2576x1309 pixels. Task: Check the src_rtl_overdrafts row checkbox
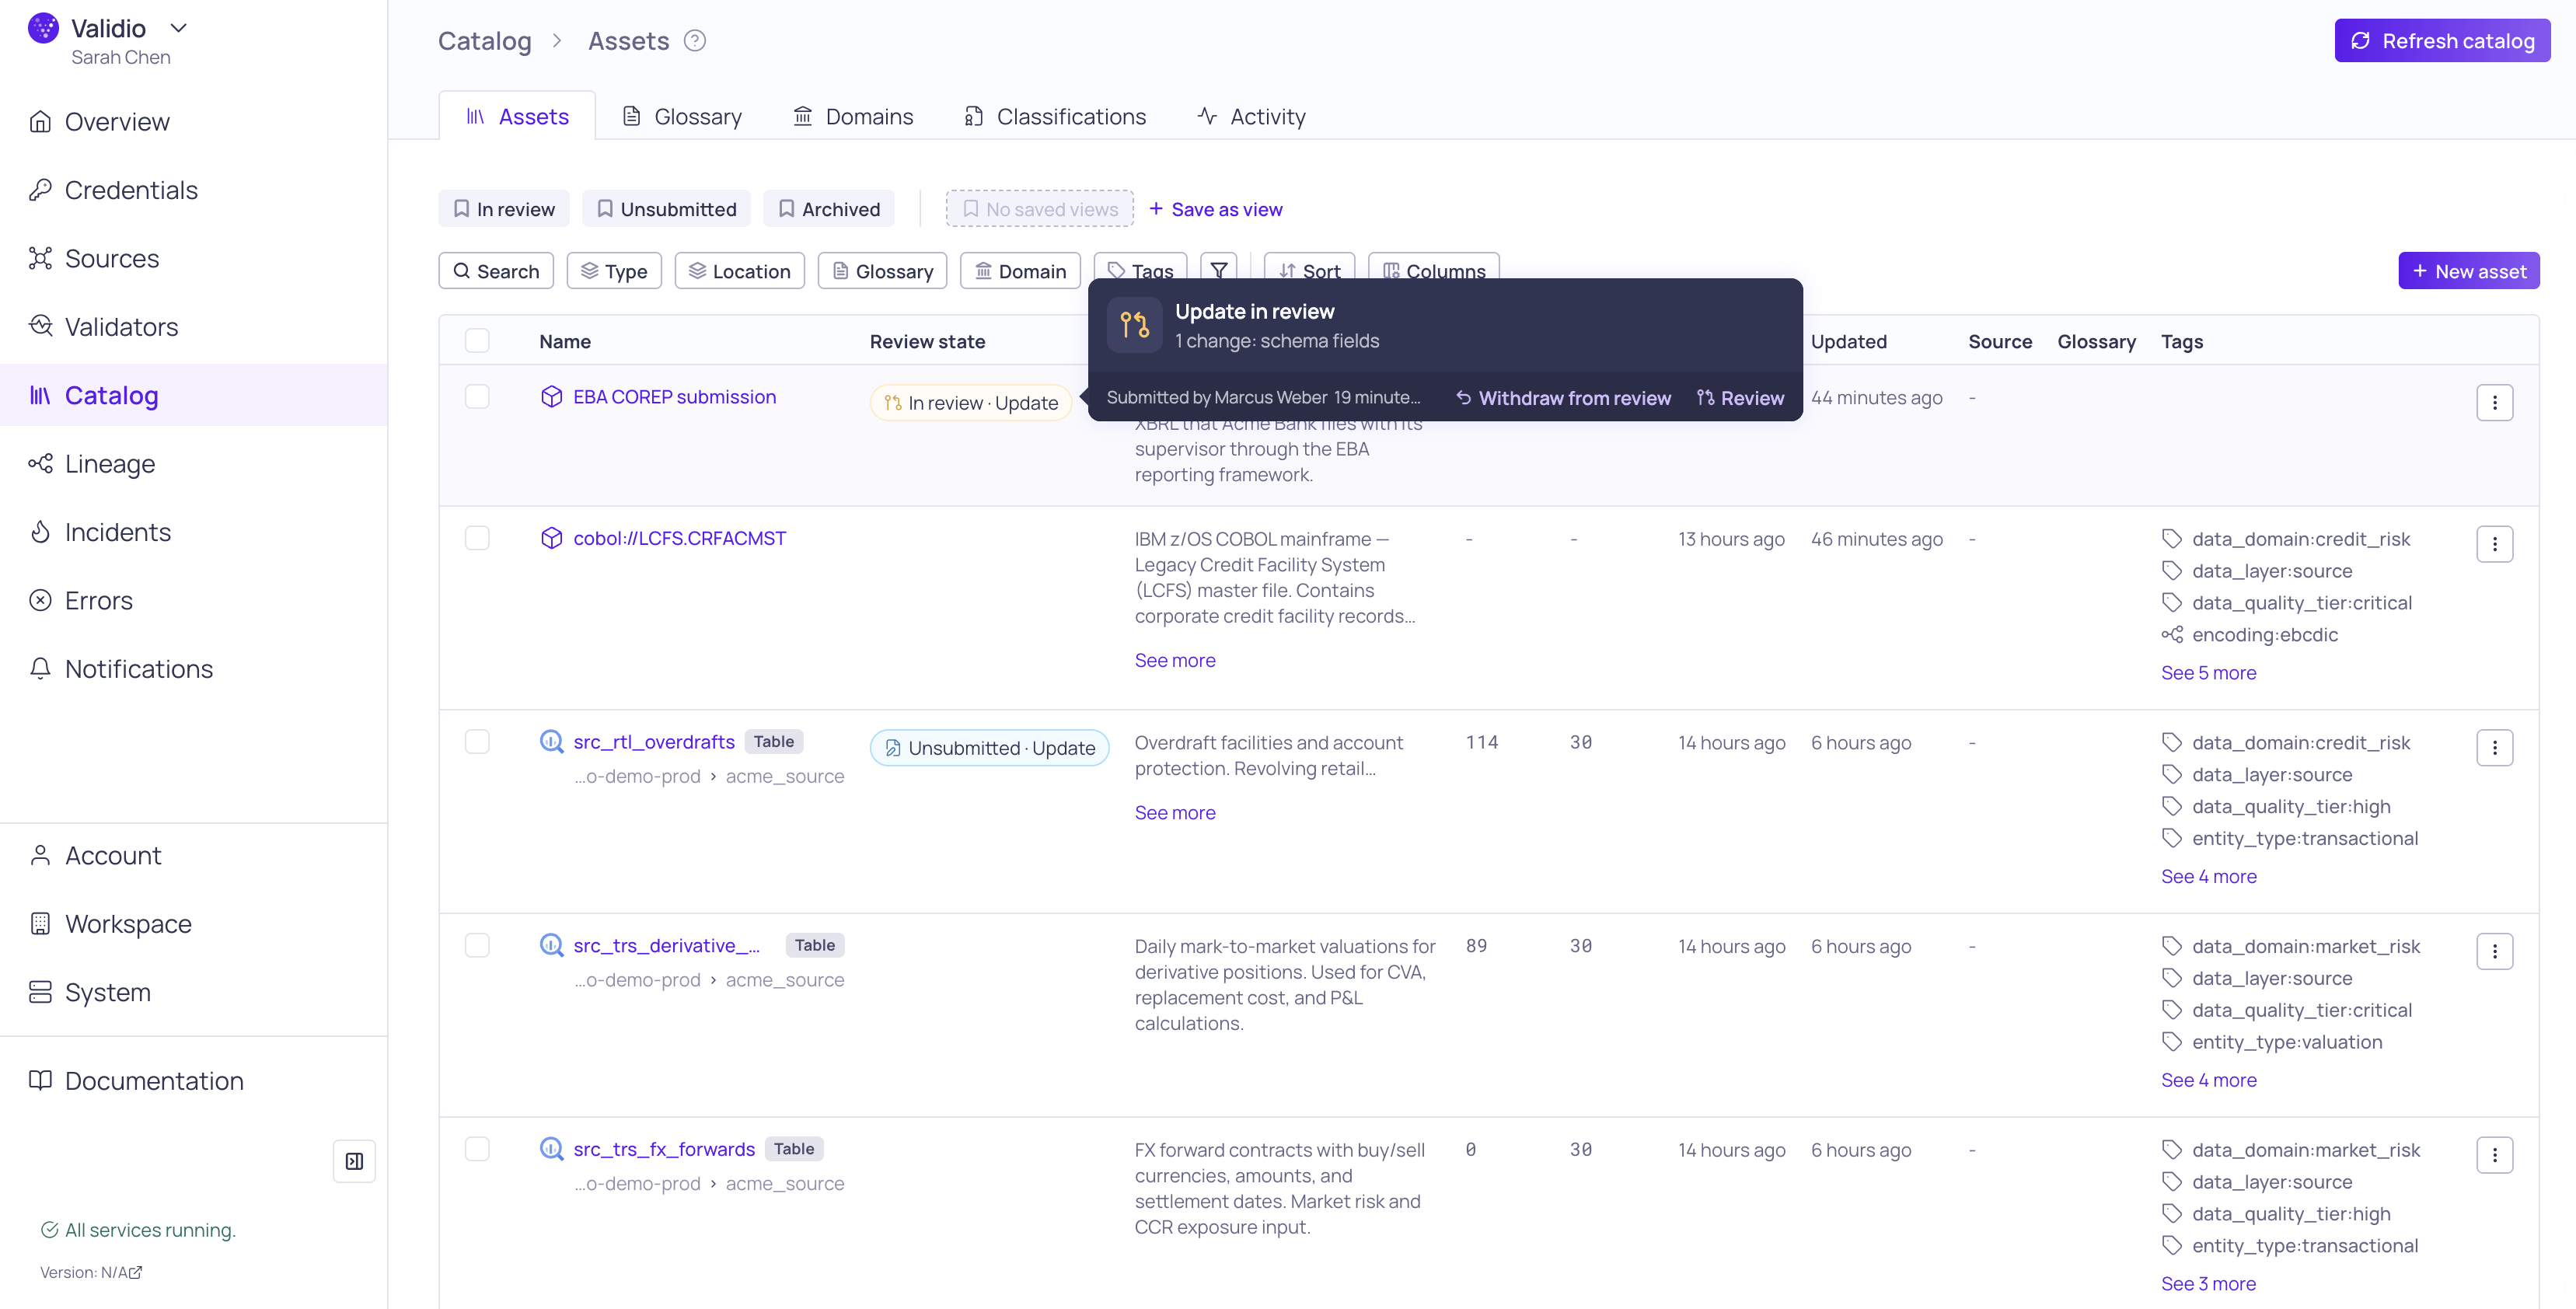(477, 742)
